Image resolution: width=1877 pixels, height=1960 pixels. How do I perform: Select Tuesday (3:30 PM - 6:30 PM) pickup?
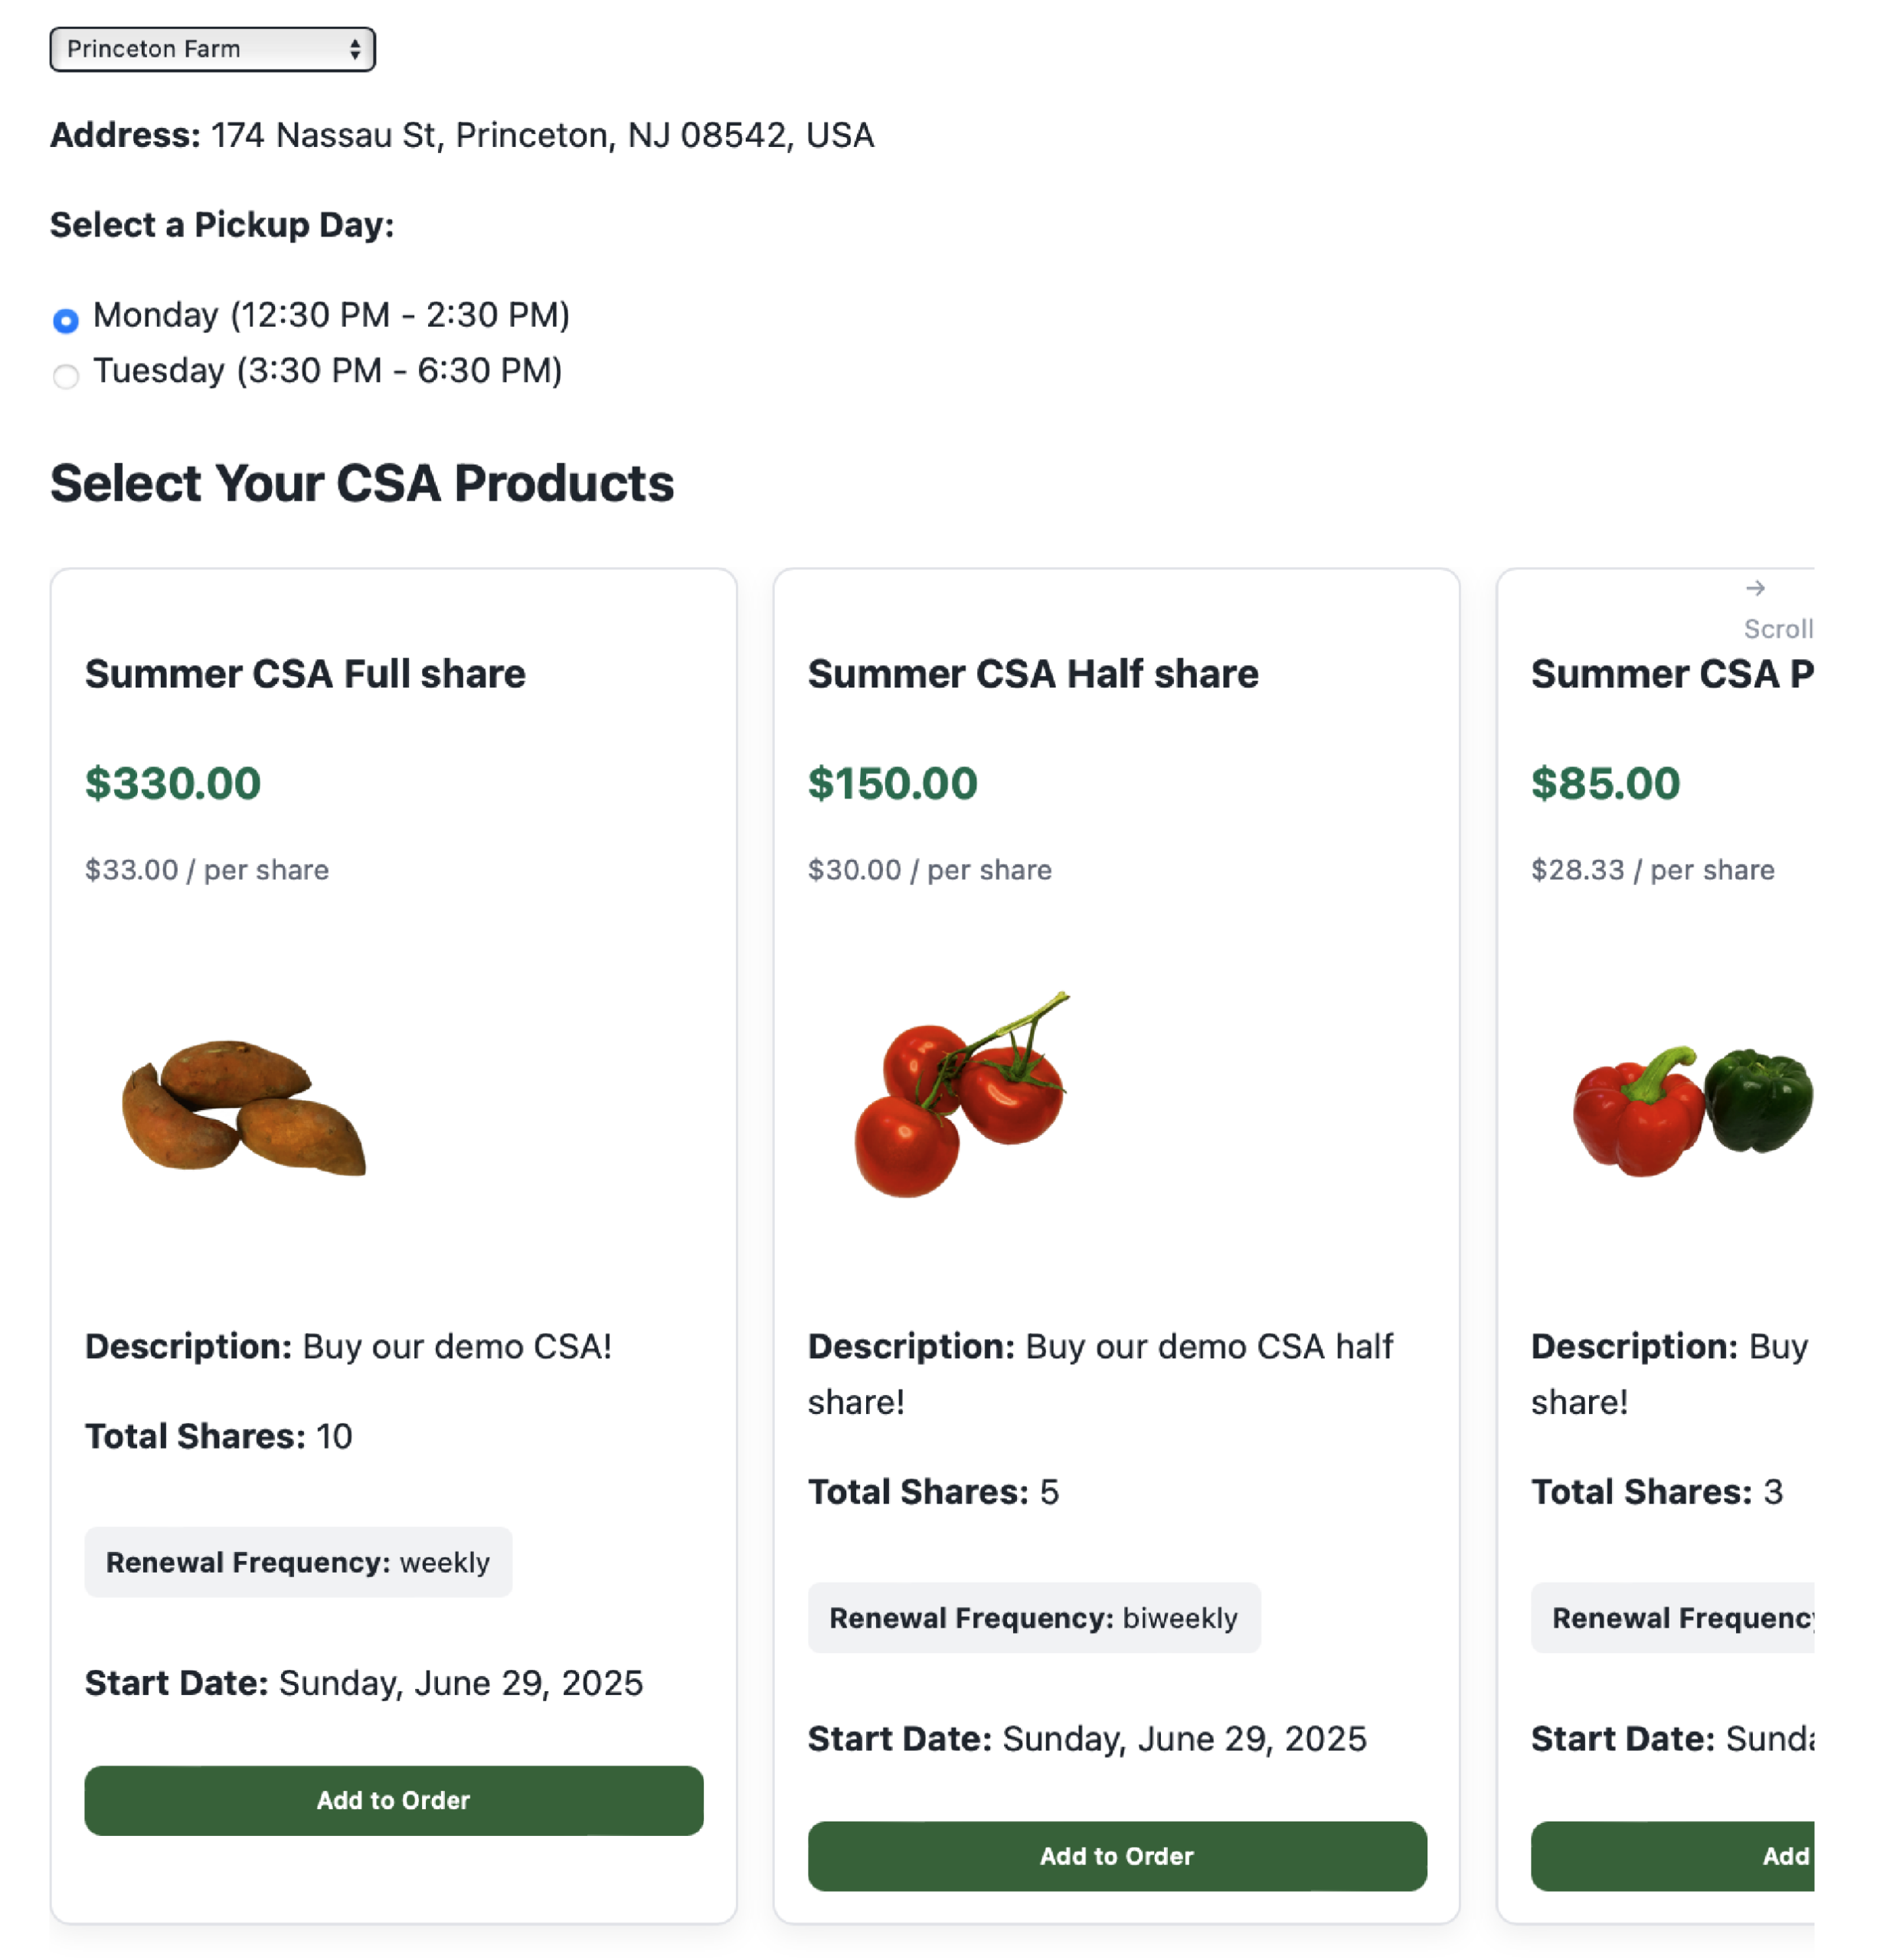pos(66,375)
